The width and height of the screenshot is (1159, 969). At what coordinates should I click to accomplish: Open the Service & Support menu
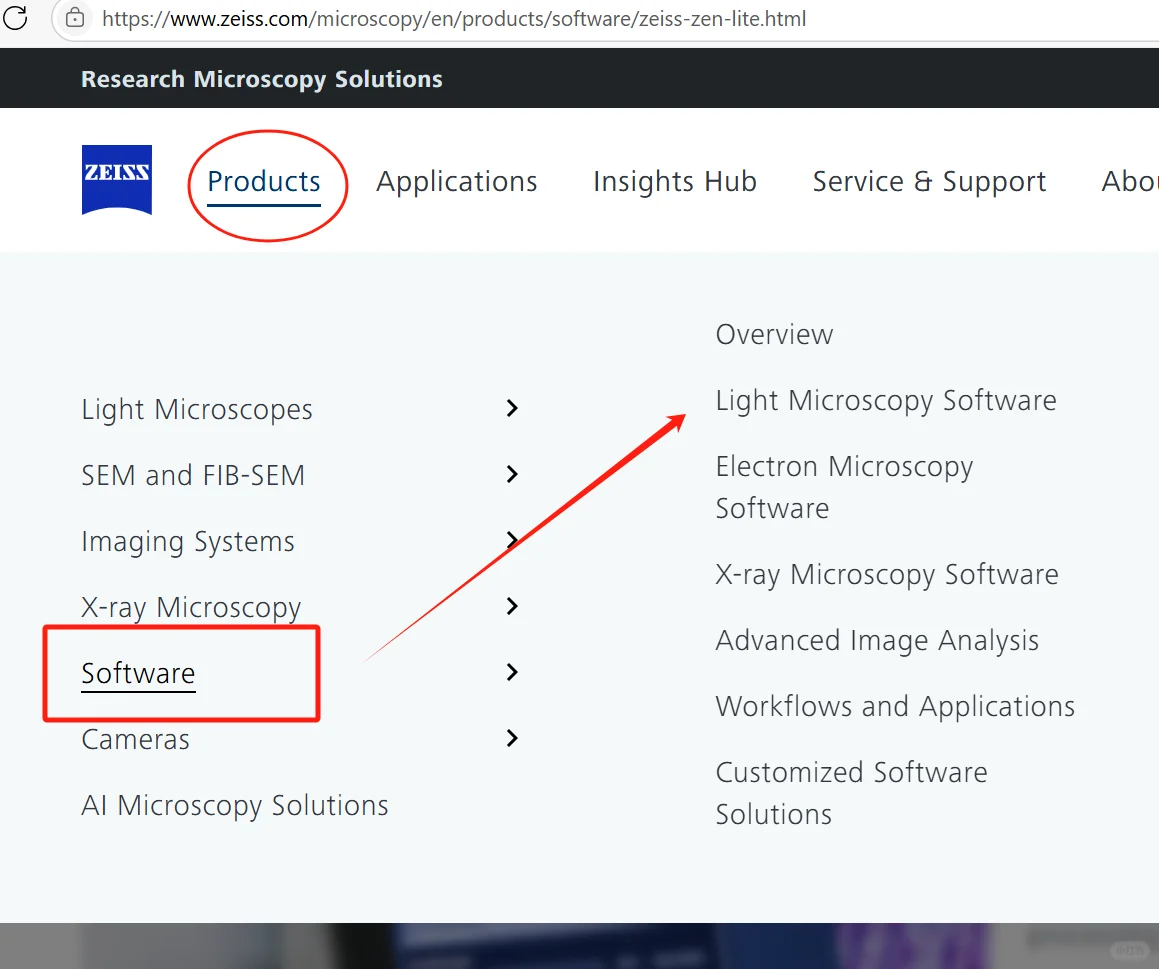pos(929,182)
